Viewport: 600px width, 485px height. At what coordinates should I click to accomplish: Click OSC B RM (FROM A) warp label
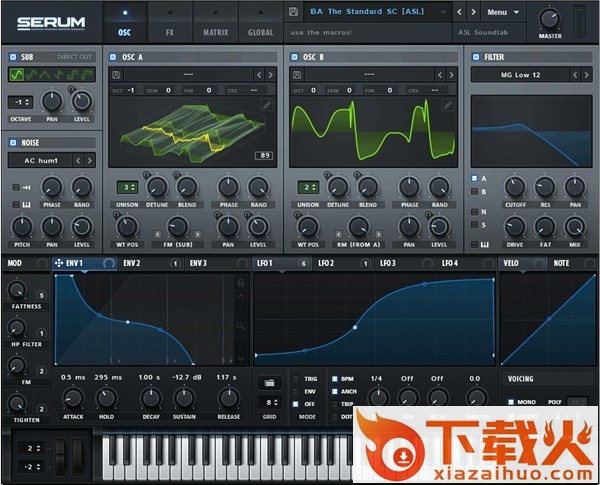coord(359,245)
